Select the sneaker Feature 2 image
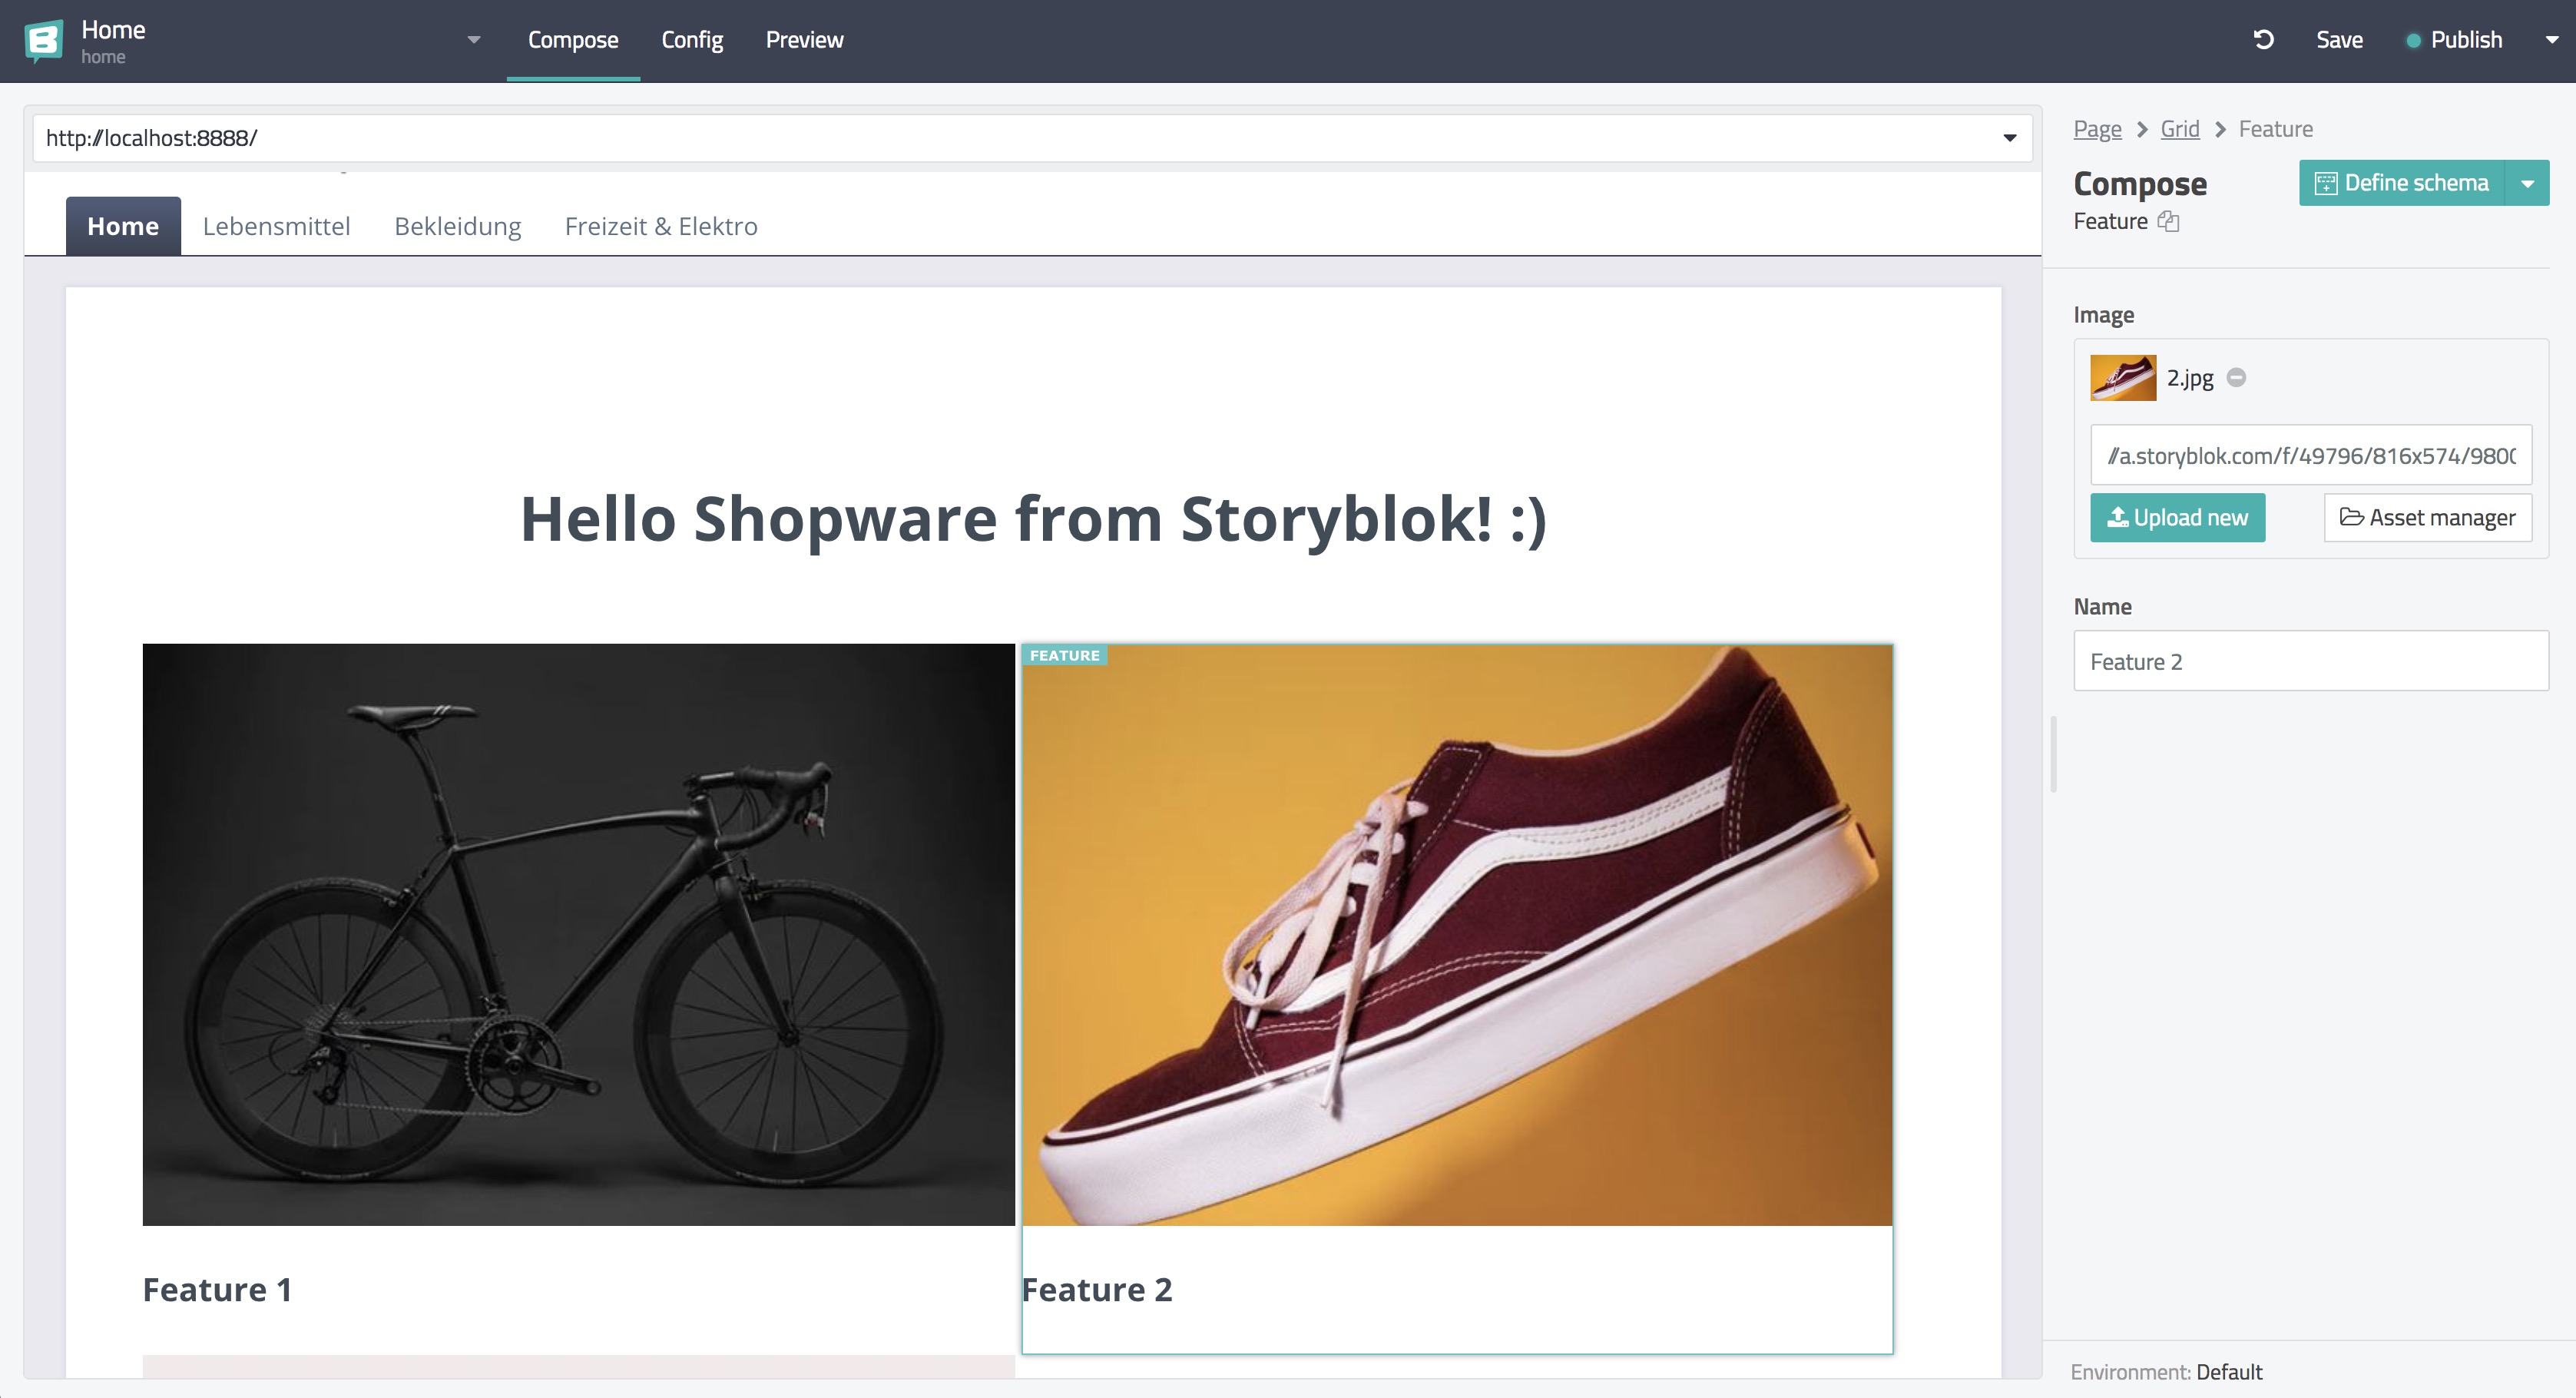 click(x=1457, y=935)
